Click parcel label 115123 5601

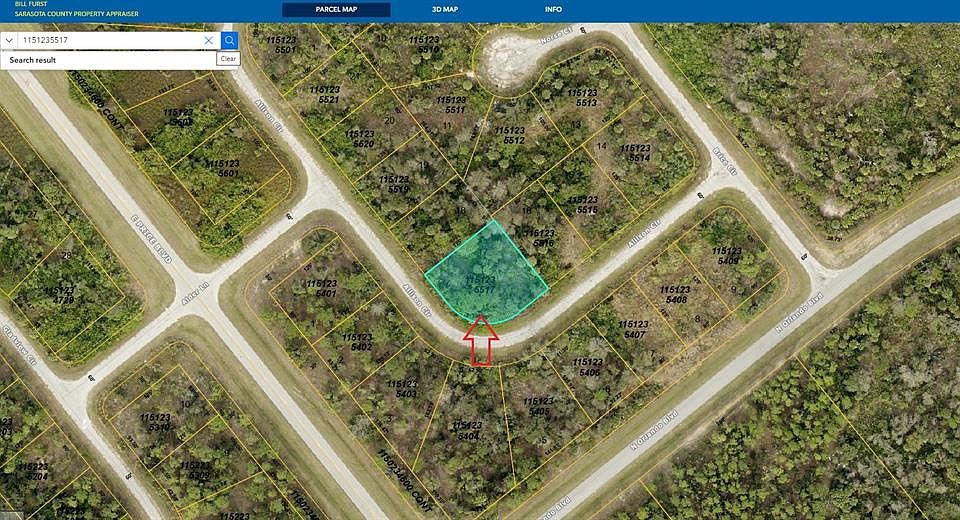click(x=223, y=168)
